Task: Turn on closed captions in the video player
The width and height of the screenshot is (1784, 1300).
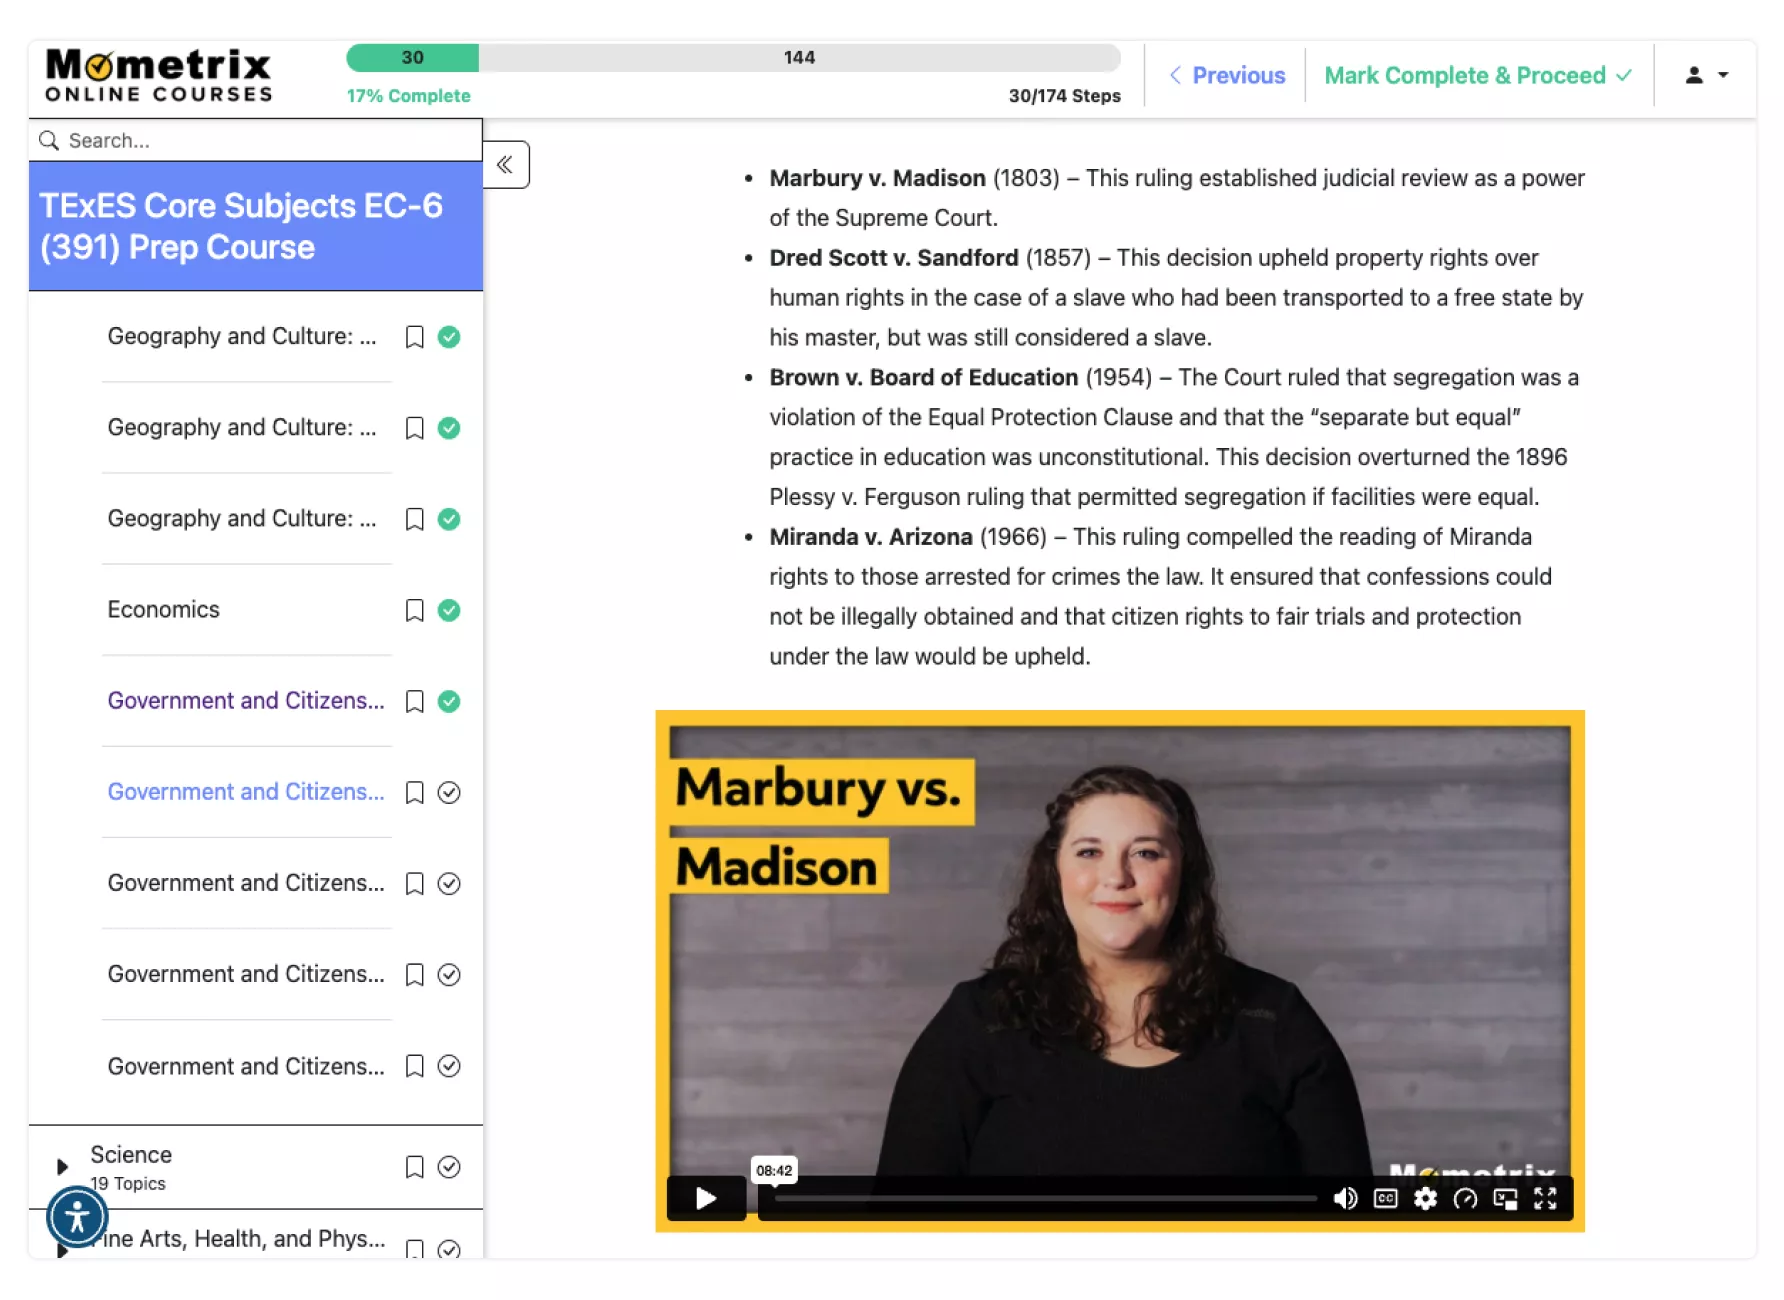Action: (1385, 1198)
